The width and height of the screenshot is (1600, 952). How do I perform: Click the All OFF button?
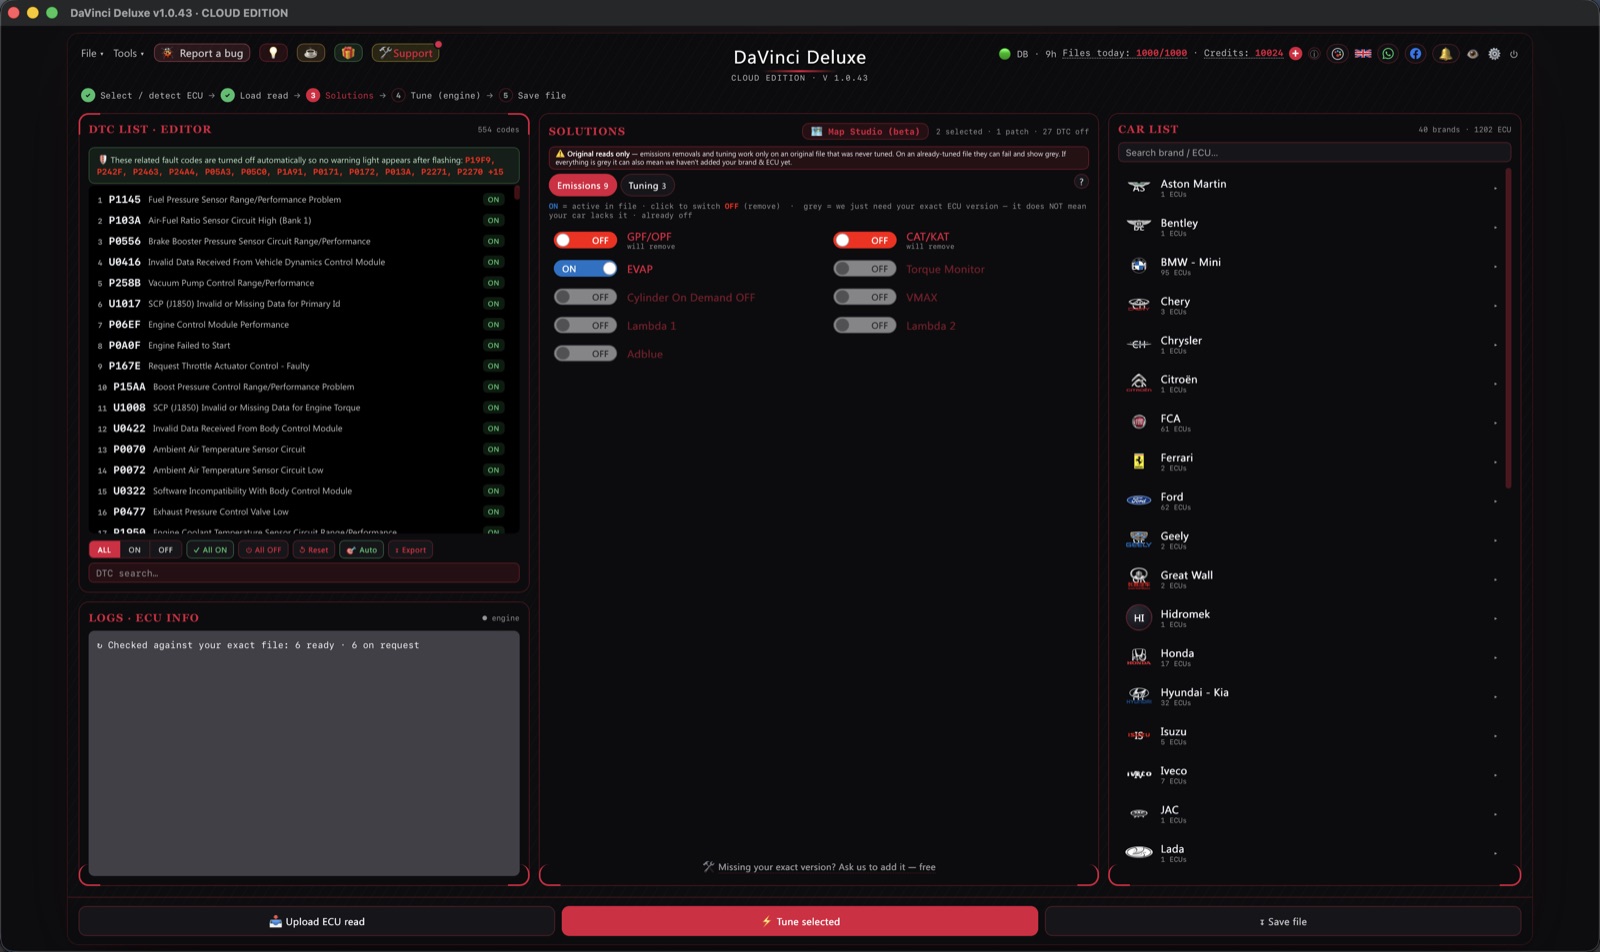(x=264, y=550)
